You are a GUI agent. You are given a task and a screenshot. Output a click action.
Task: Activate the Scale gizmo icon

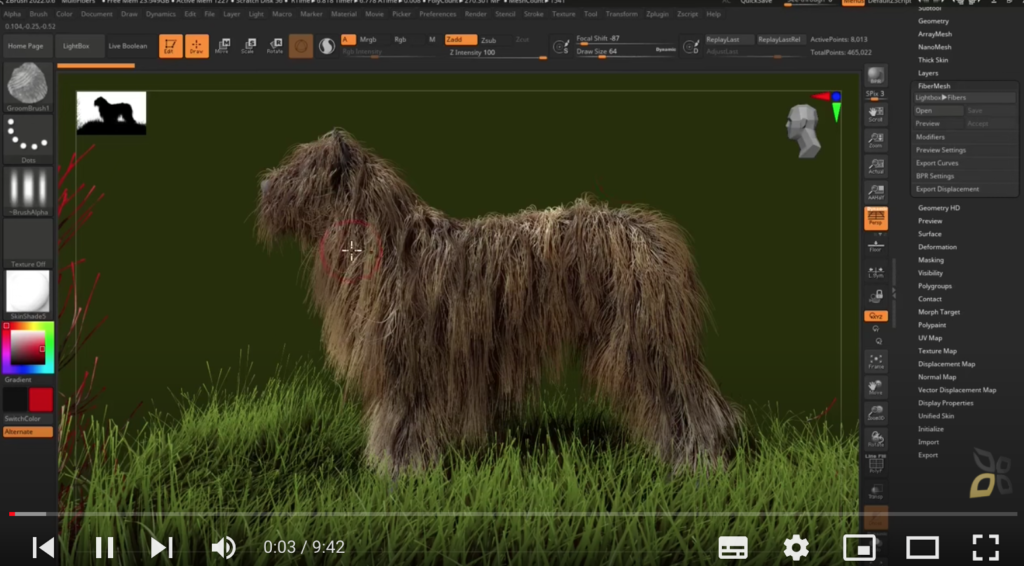click(x=249, y=46)
